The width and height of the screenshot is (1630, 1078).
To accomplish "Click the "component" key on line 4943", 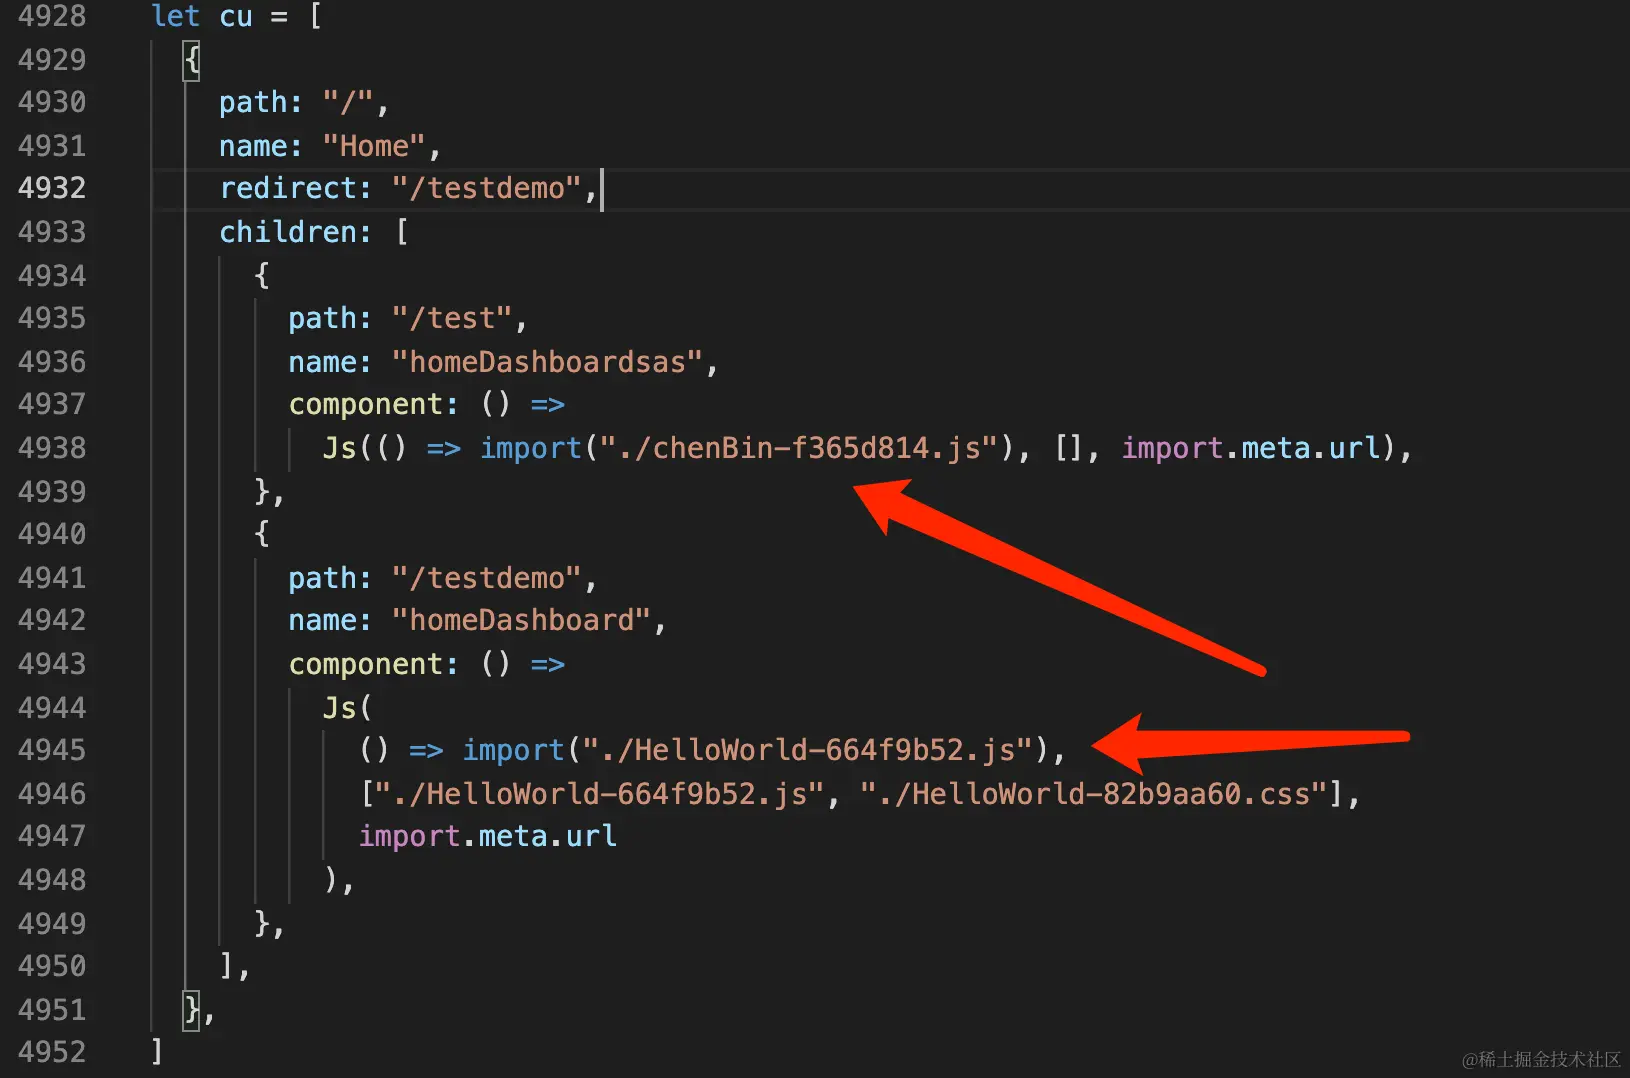I will pos(366,664).
